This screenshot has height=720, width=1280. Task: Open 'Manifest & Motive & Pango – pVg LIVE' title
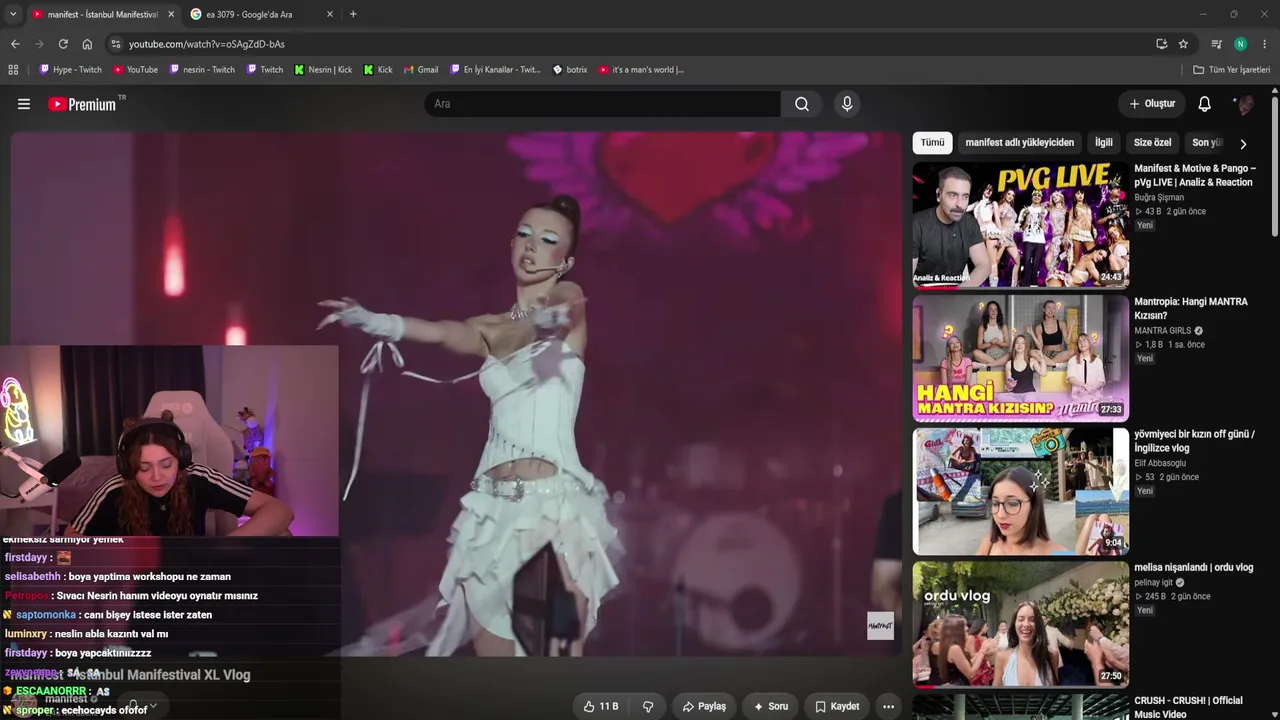[1195, 176]
